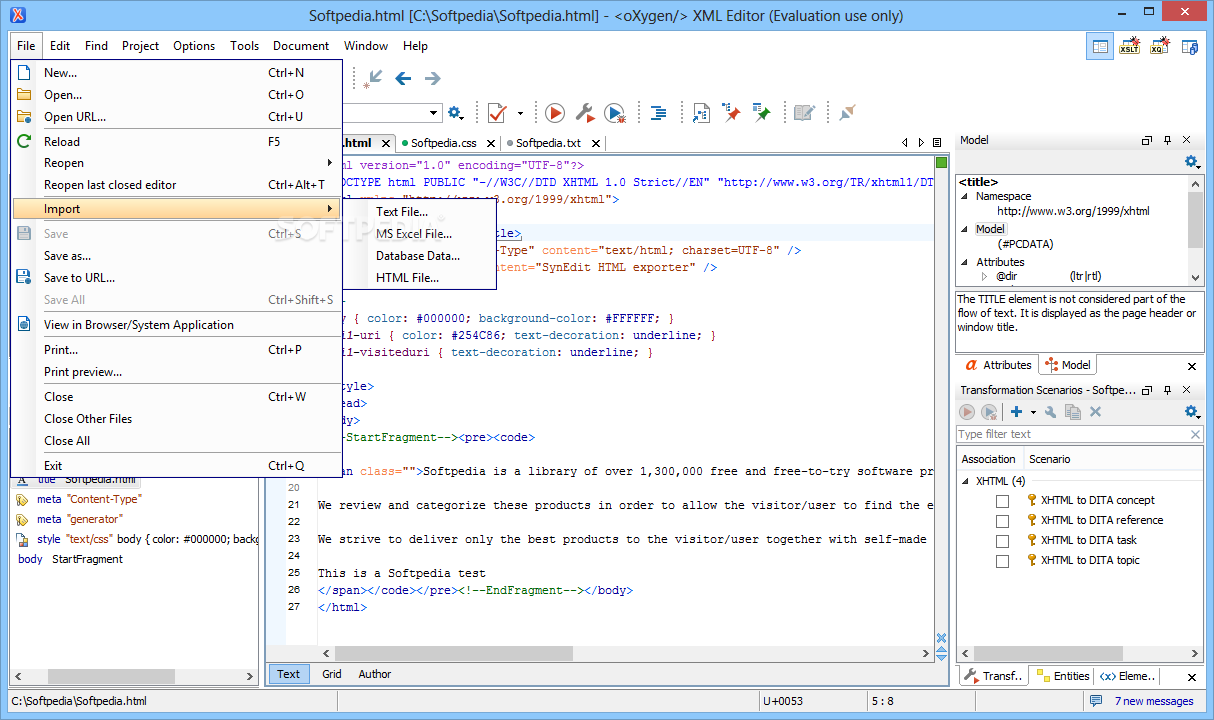Open XPath settings gear dropdown
Viewport: 1214px width, 720px height.
click(x=456, y=113)
